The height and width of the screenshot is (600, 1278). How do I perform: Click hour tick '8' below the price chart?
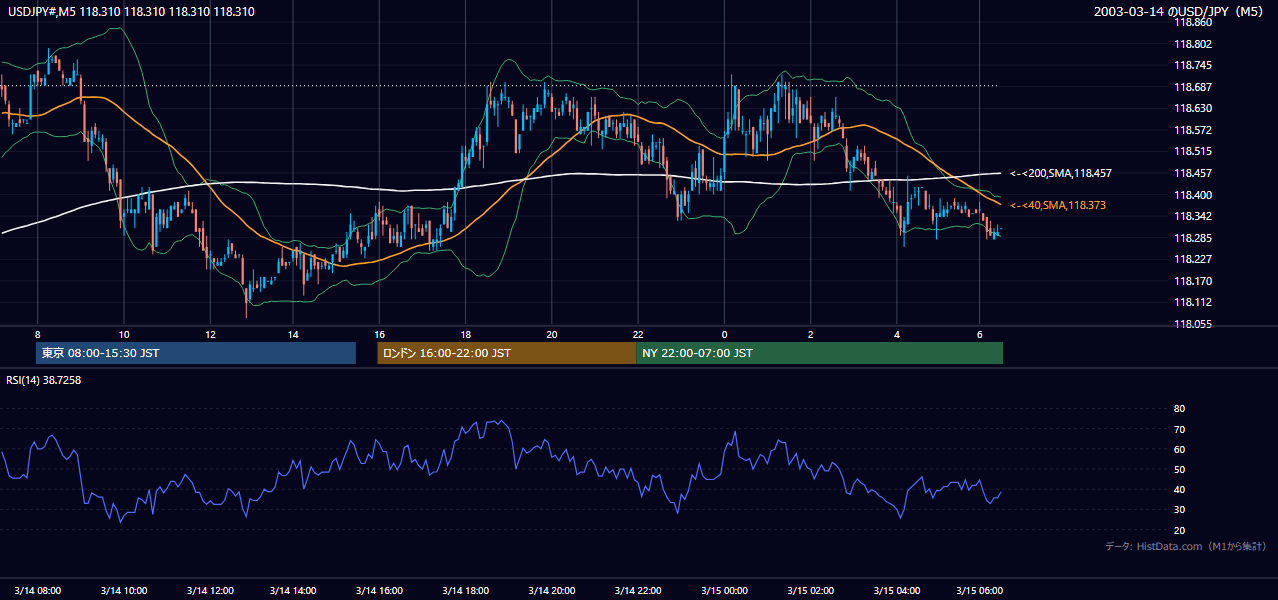pos(38,334)
